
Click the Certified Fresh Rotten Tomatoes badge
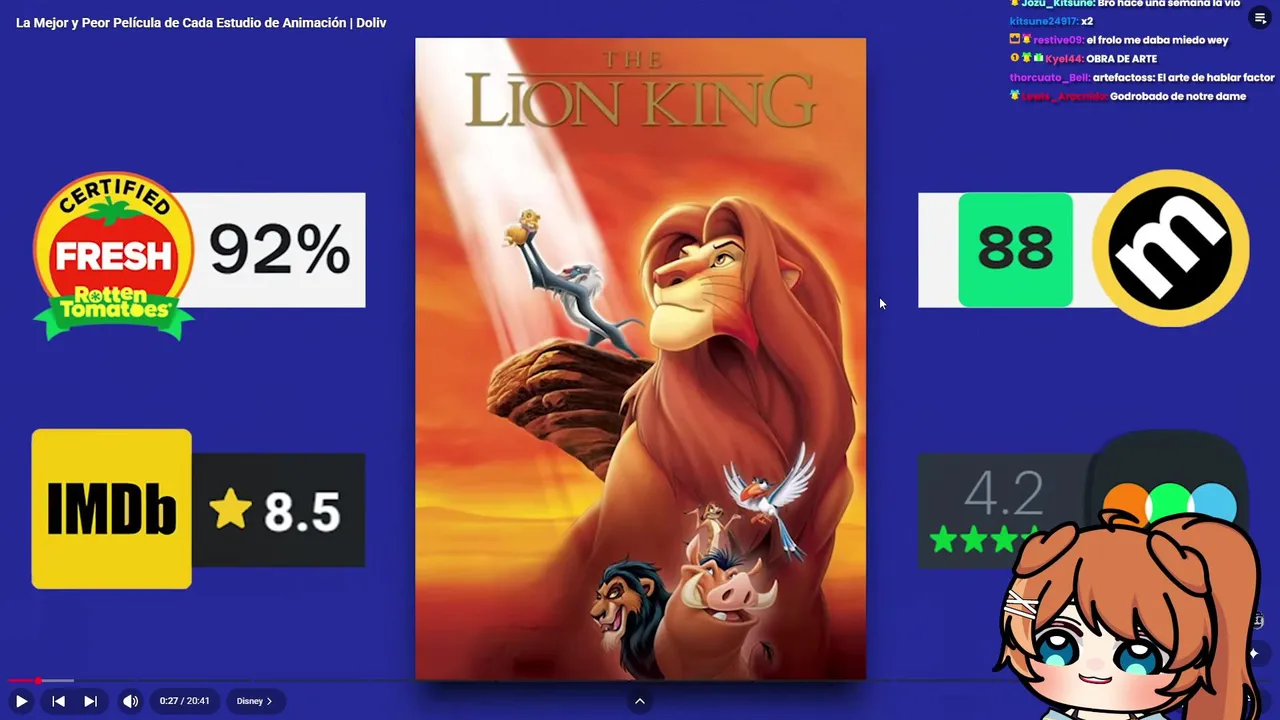[x=113, y=255]
